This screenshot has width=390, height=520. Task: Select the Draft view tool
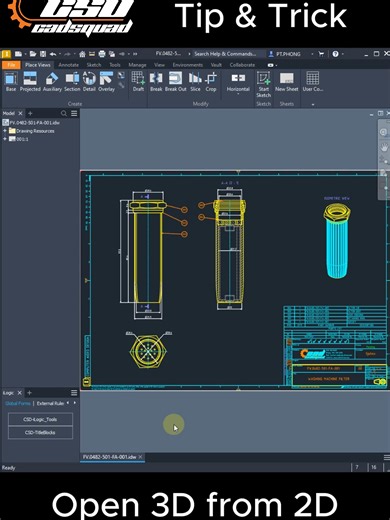pos(138,82)
